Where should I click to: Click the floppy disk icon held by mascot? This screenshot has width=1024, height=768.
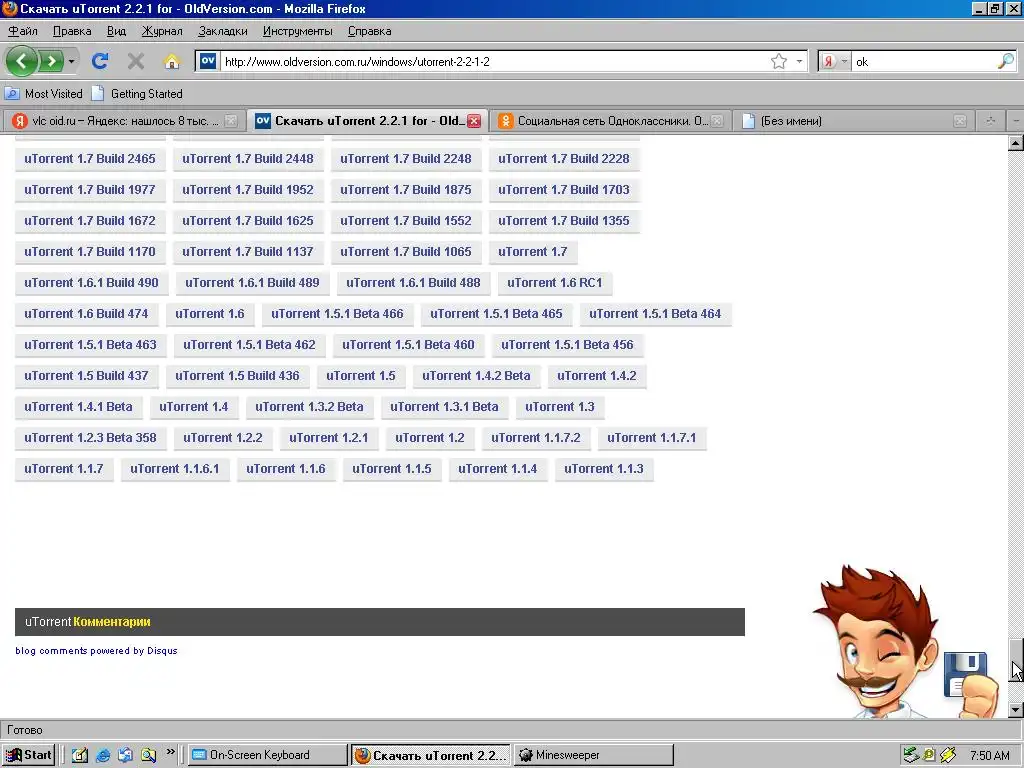coord(965,674)
